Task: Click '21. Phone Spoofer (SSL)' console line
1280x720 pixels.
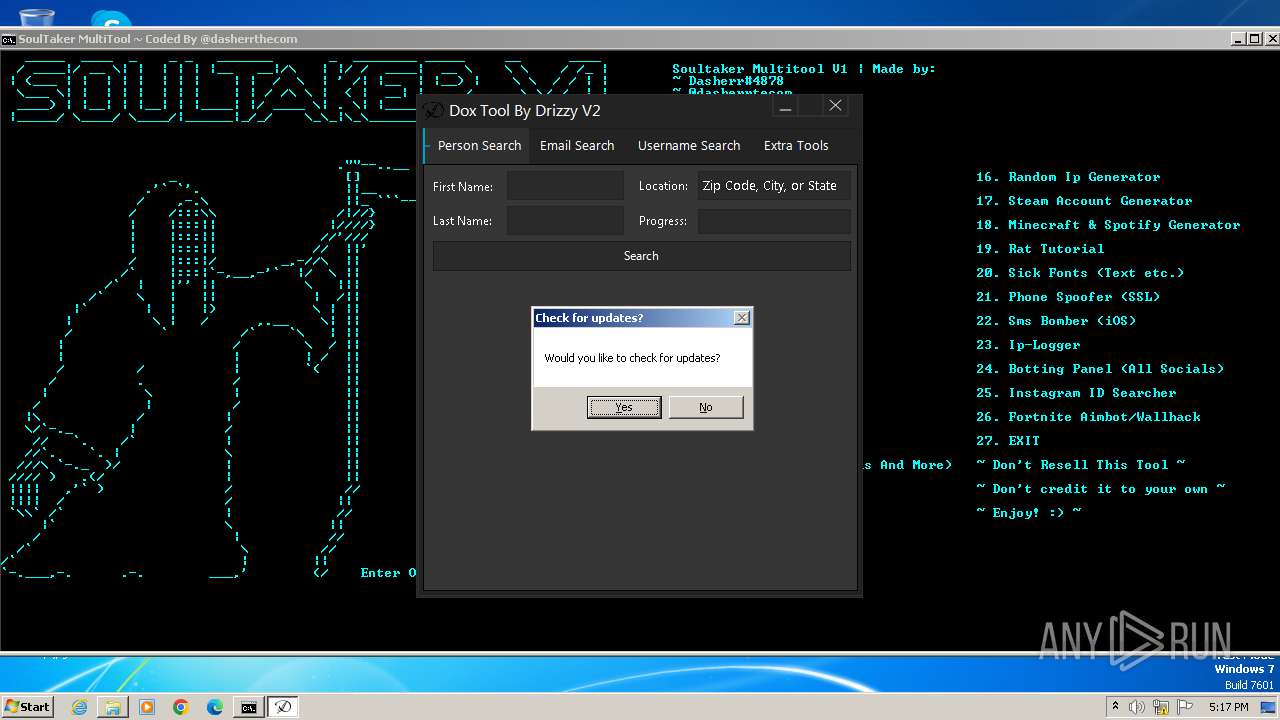Action: (x=1068, y=297)
